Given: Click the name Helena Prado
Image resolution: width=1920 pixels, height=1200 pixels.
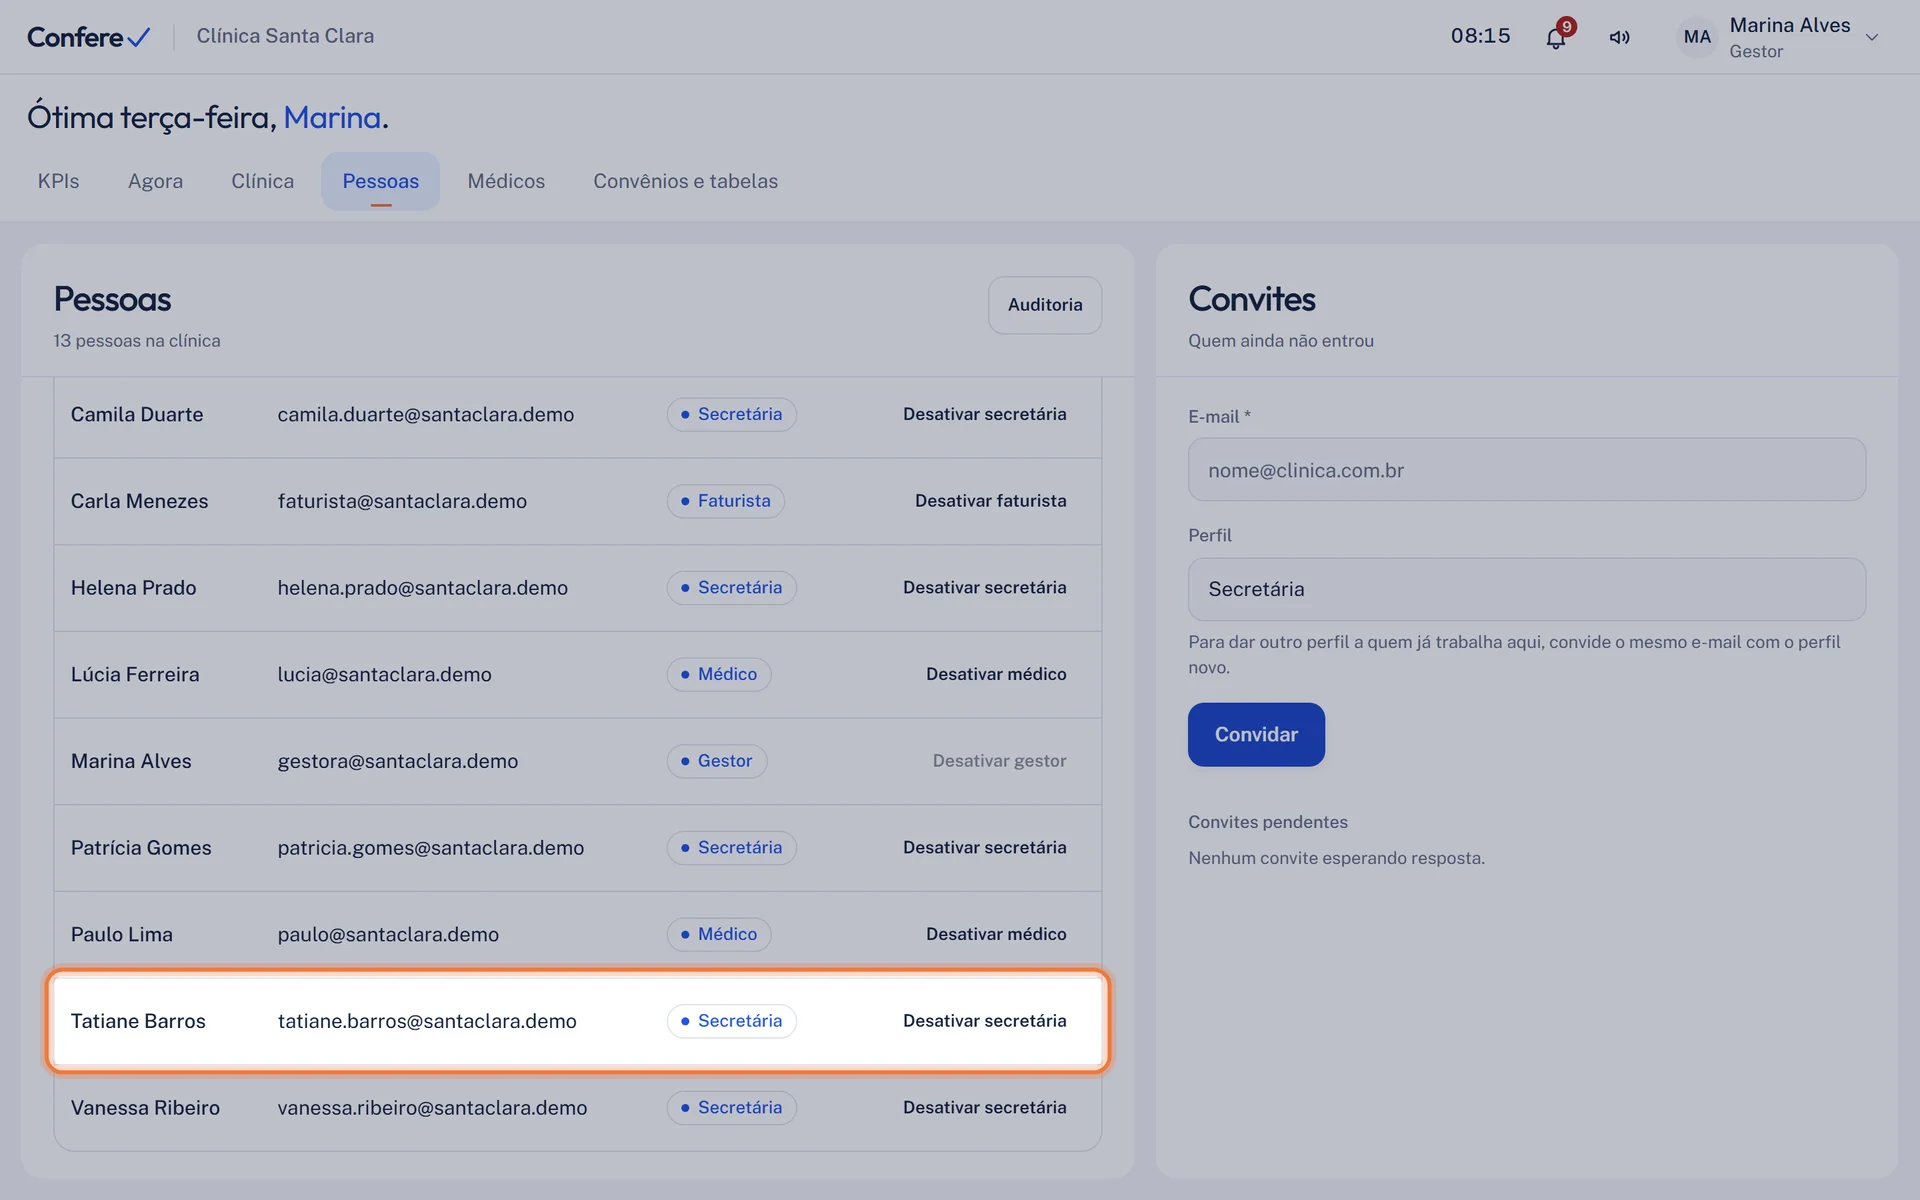Looking at the screenshot, I should click(x=133, y=587).
